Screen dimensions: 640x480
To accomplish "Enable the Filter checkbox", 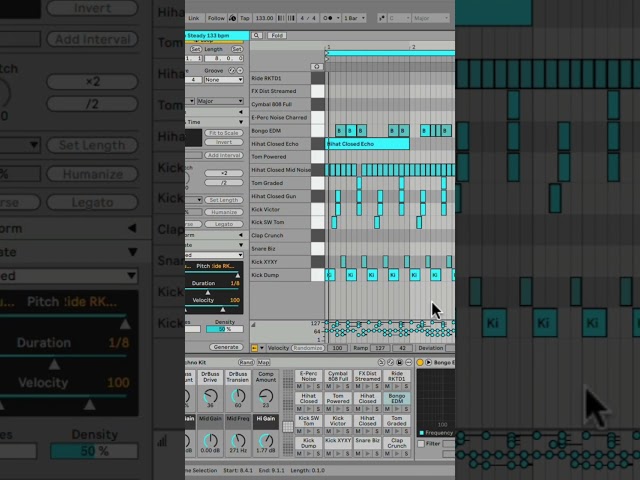I will pyautogui.click(x=421, y=444).
